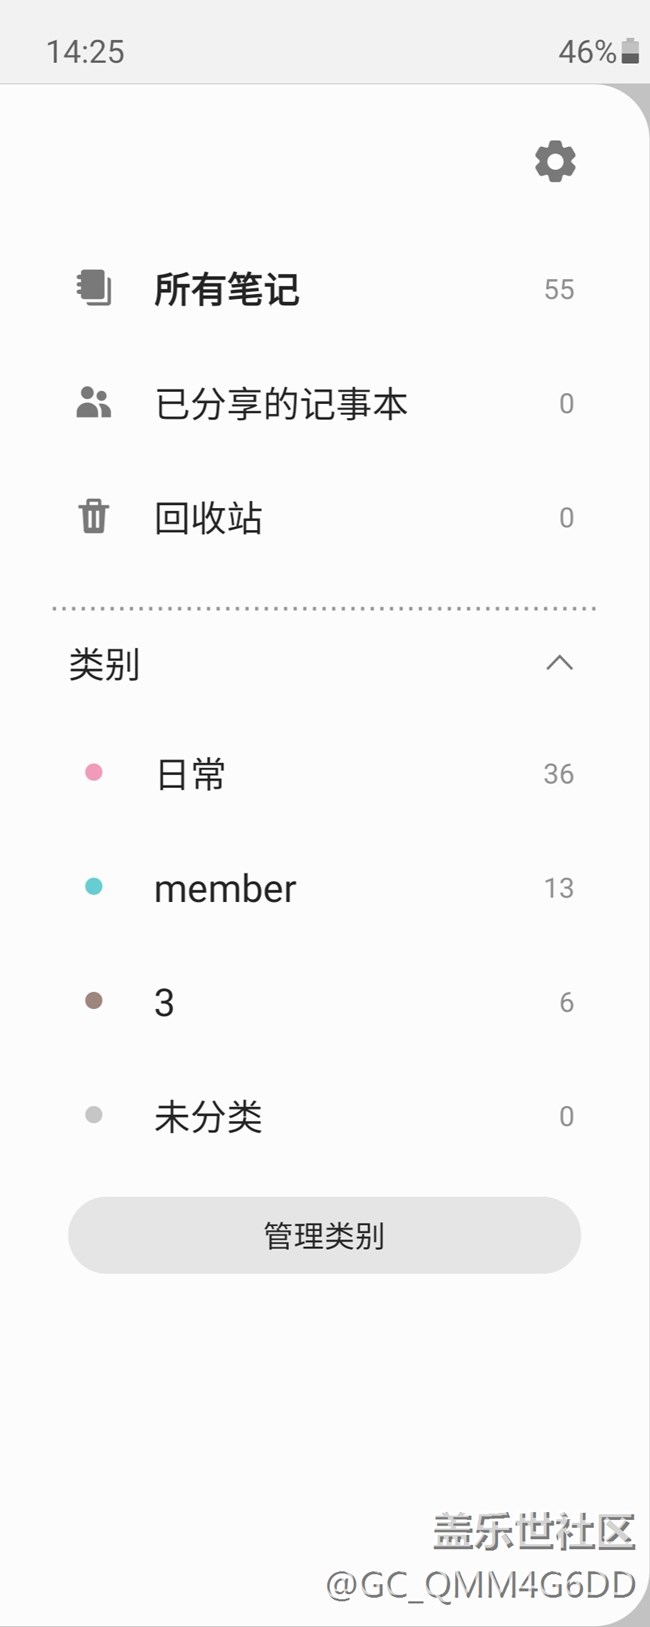Click the recycle bin trash icon
Image resolution: width=650 pixels, height=1627 pixels.
(94, 517)
